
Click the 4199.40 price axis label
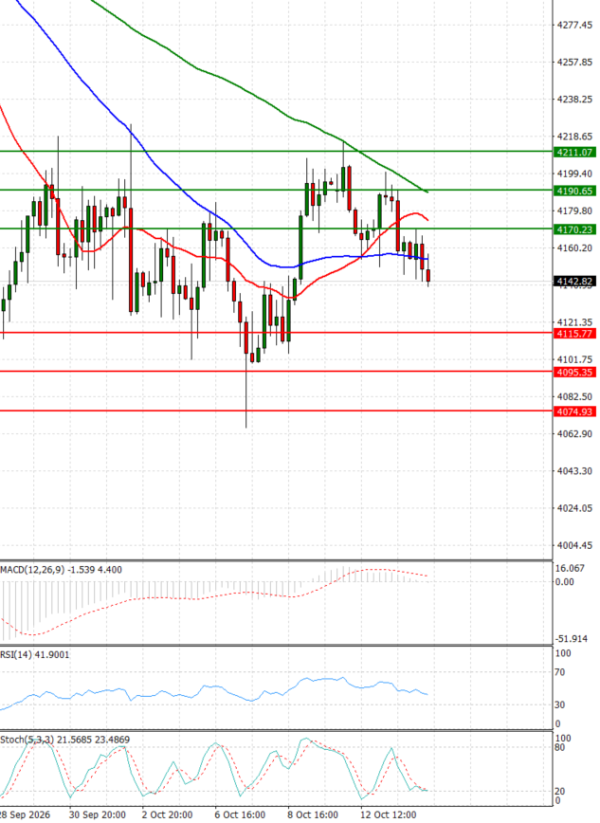(575, 174)
